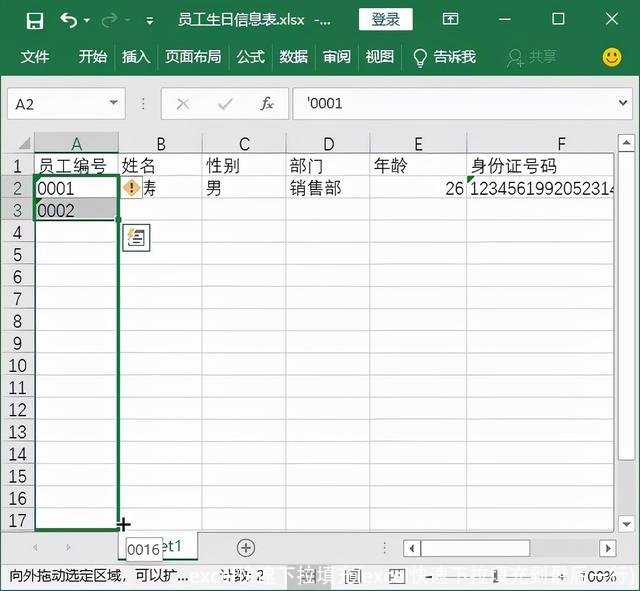This screenshot has width=640, height=591.
Task: Click cell with value 0001
Action: pos(76,188)
